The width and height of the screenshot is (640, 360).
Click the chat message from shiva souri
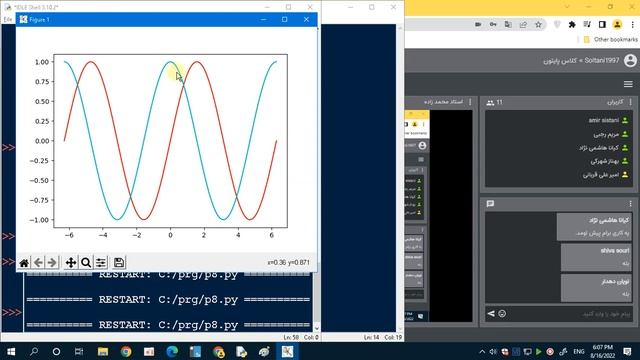596,258
